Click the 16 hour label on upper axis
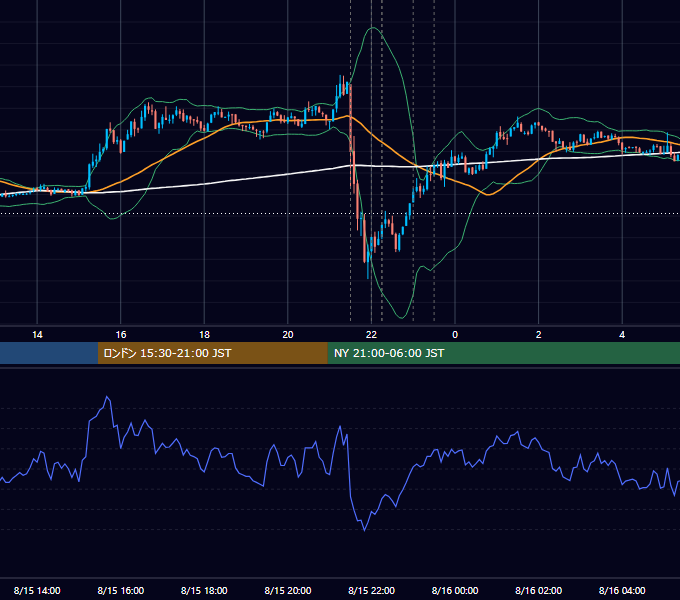 tap(121, 335)
